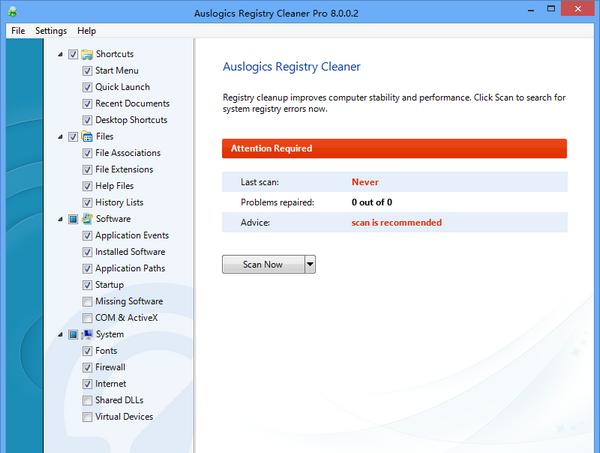The image size is (600, 453).
Task: Uncheck the Quick Launch checkbox
Action: tap(87, 87)
